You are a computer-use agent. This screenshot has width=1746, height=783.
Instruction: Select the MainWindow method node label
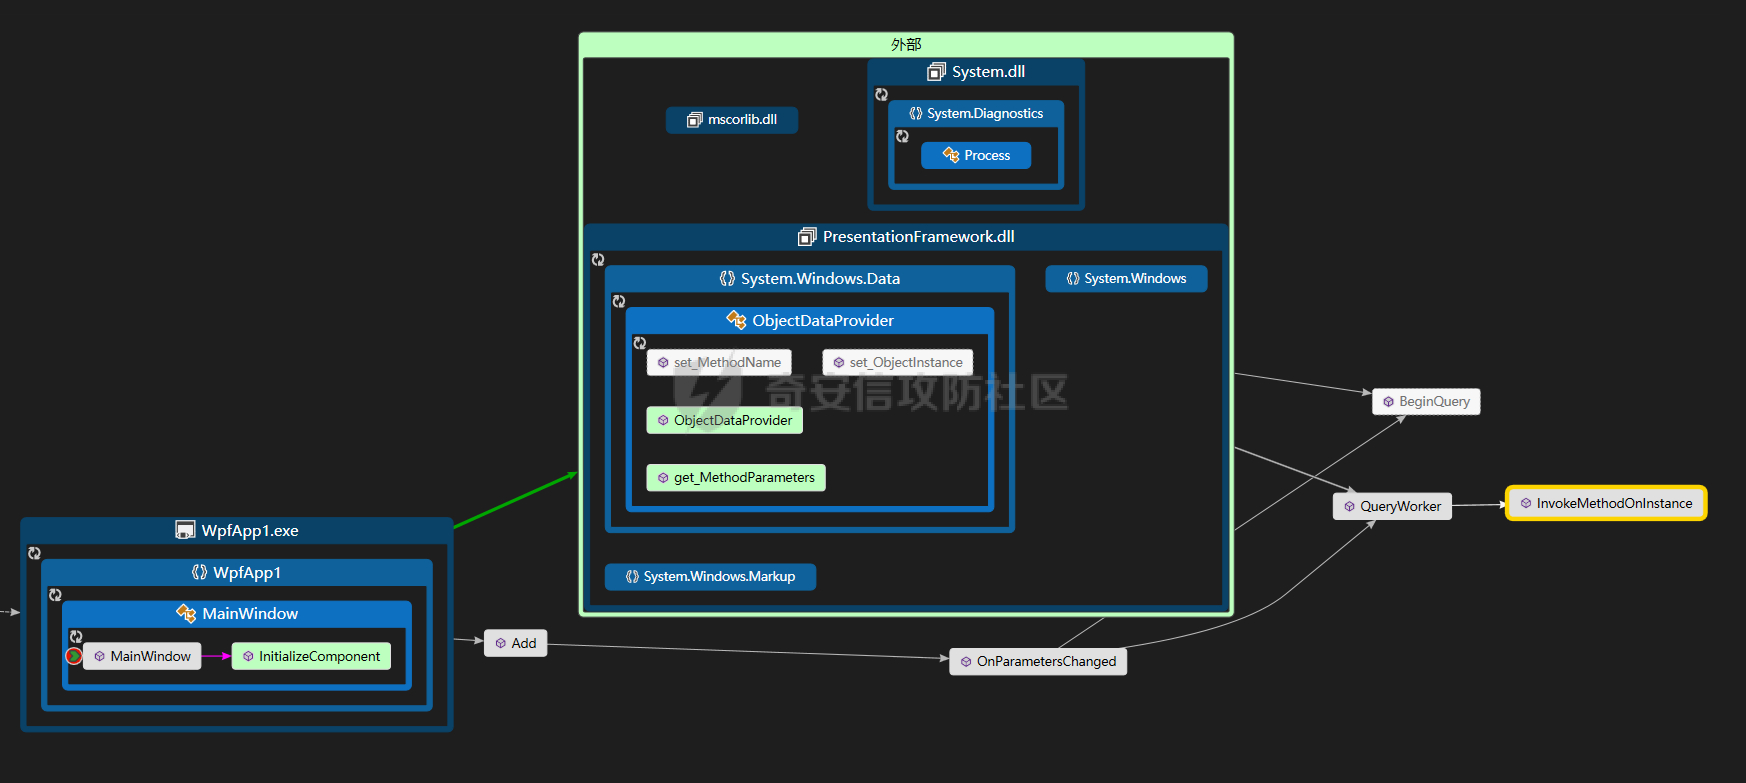pyautogui.click(x=150, y=657)
